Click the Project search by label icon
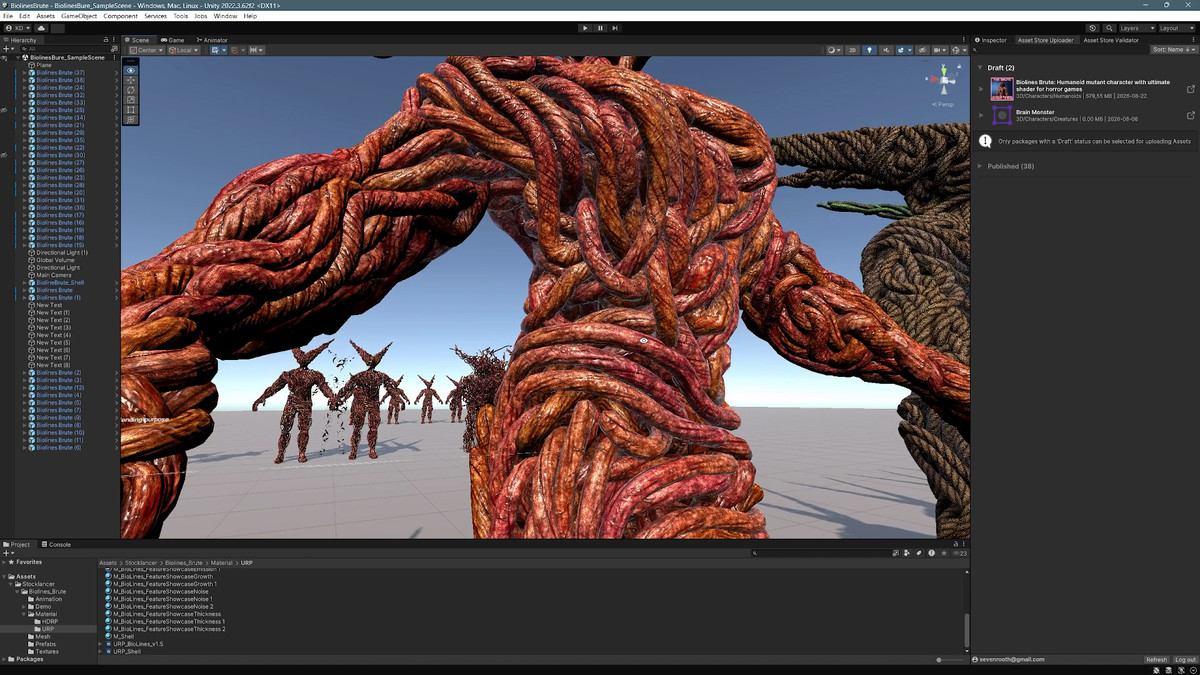This screenshot has height=675, width=1200. 919,553
